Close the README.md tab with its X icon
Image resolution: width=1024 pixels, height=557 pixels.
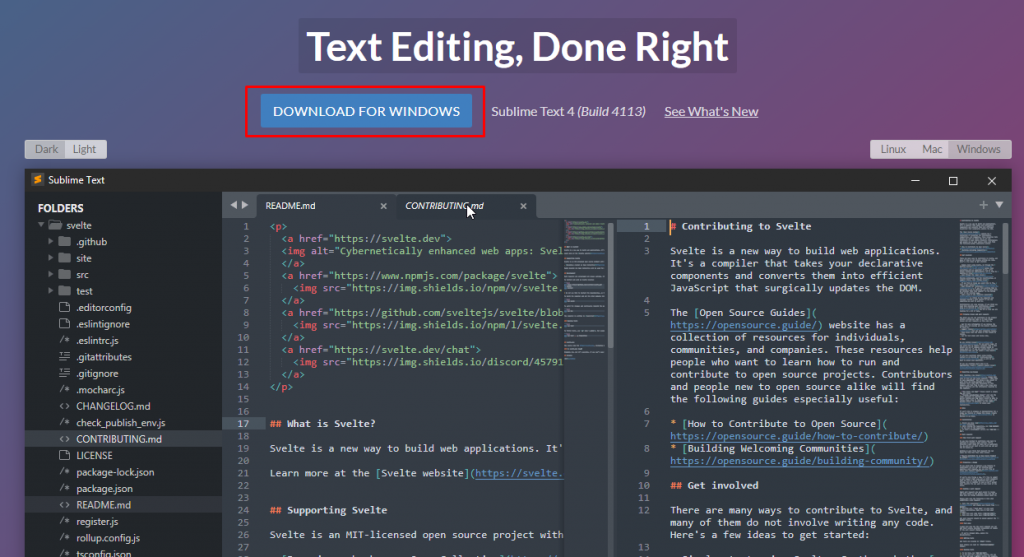pyautogui.click(x=383, y=206)
